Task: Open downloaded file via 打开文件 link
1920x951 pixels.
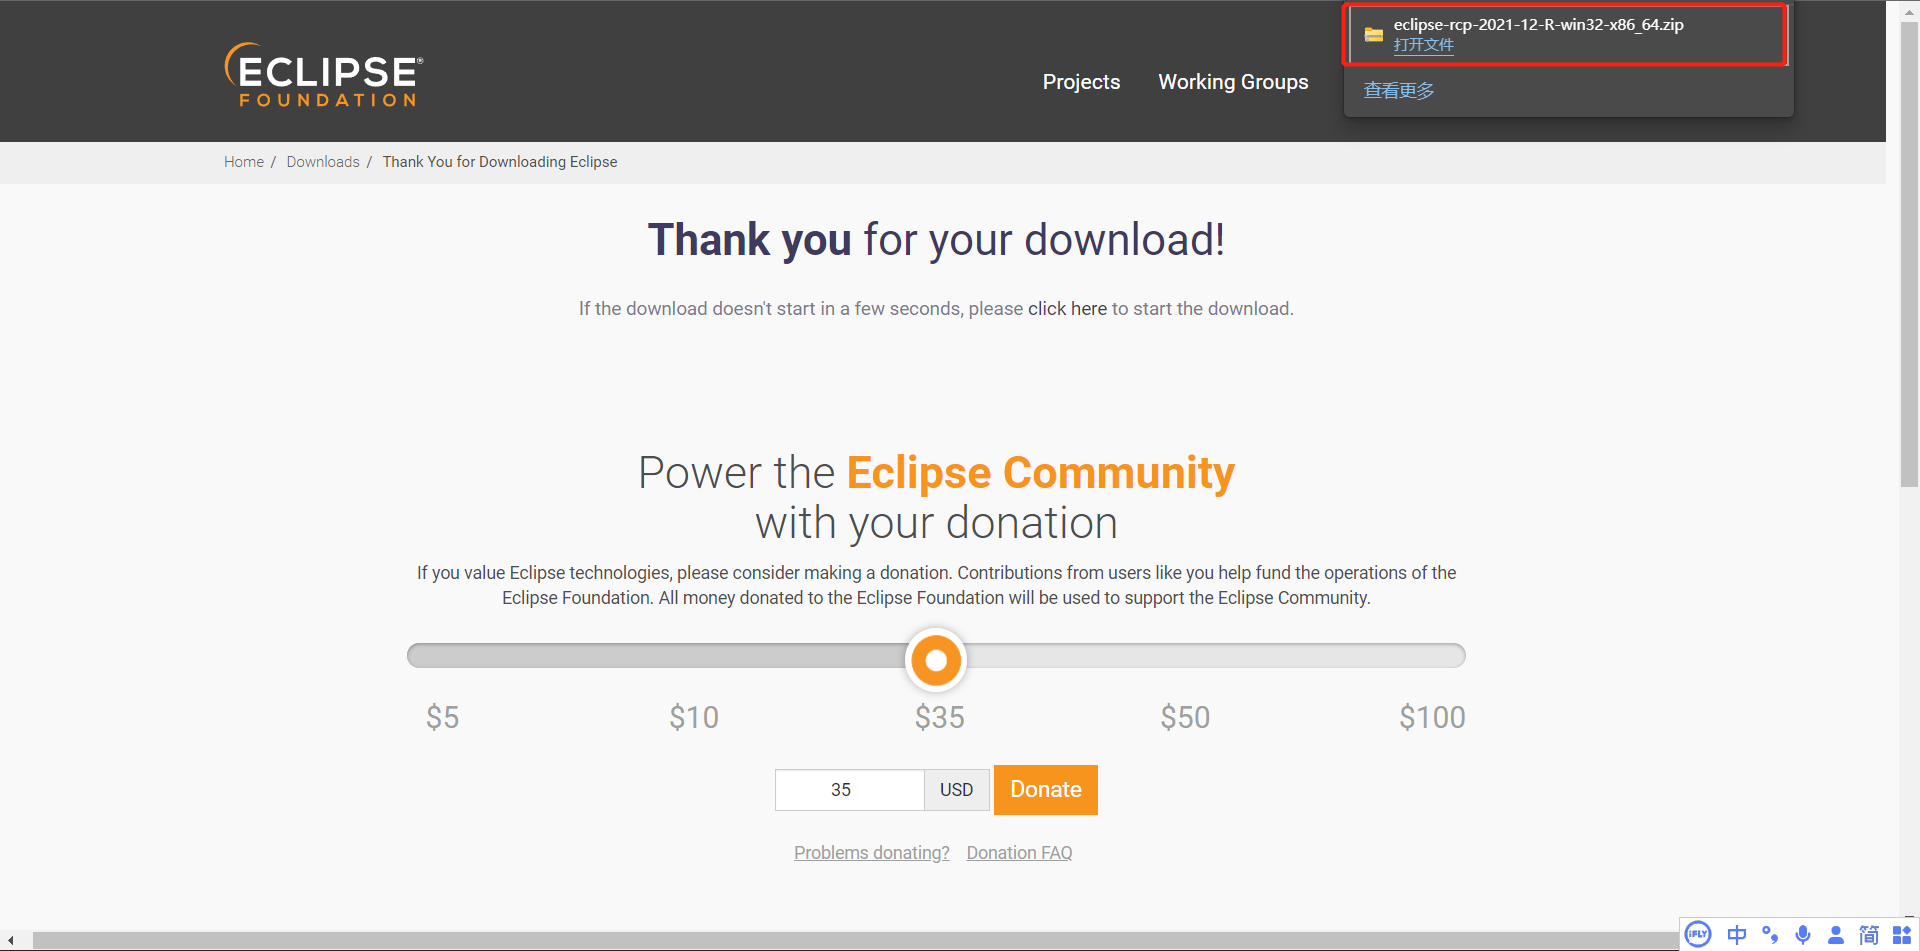Action: tap(1424, 45)
